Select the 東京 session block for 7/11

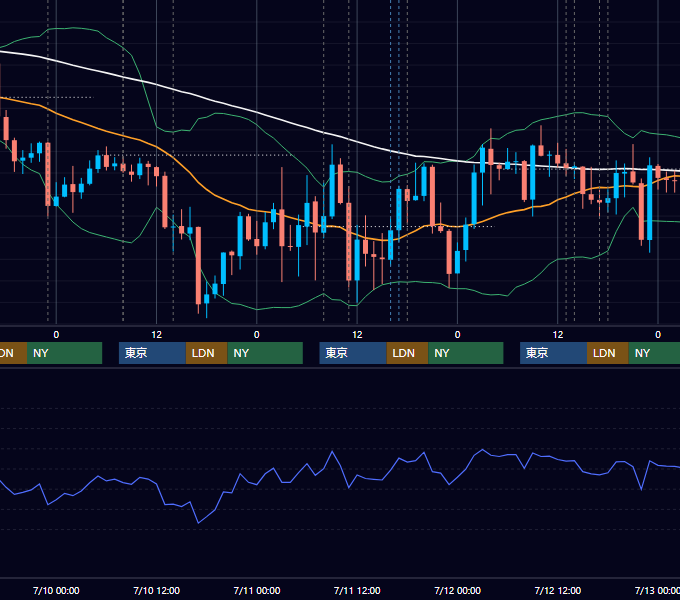pos(353,353)
